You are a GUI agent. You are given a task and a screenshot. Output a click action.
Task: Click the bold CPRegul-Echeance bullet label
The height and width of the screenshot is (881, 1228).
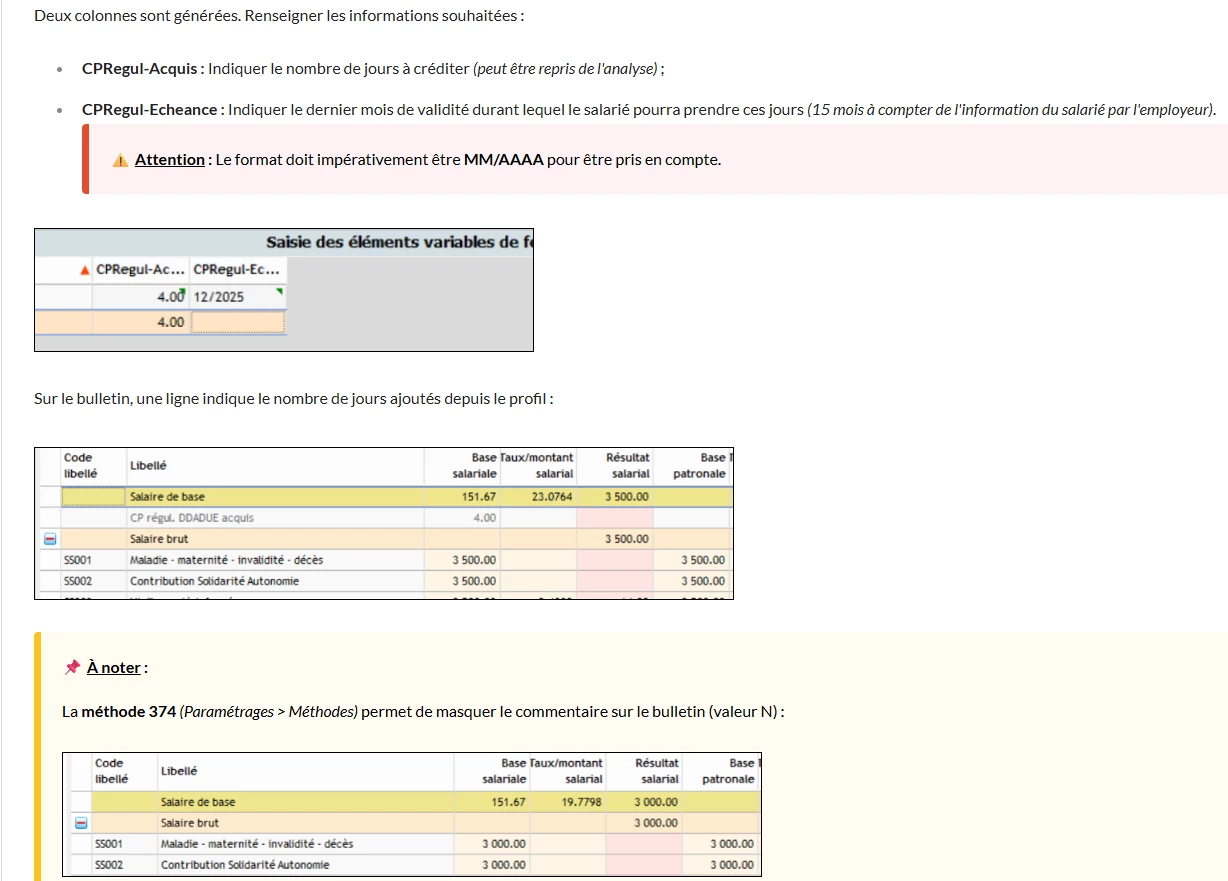pos(153,110)
